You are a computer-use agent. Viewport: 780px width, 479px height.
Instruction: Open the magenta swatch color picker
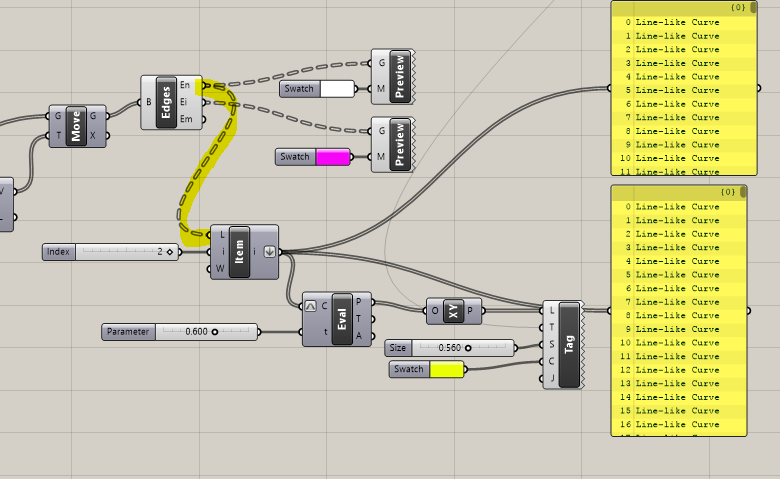click(x=332, y=157)
